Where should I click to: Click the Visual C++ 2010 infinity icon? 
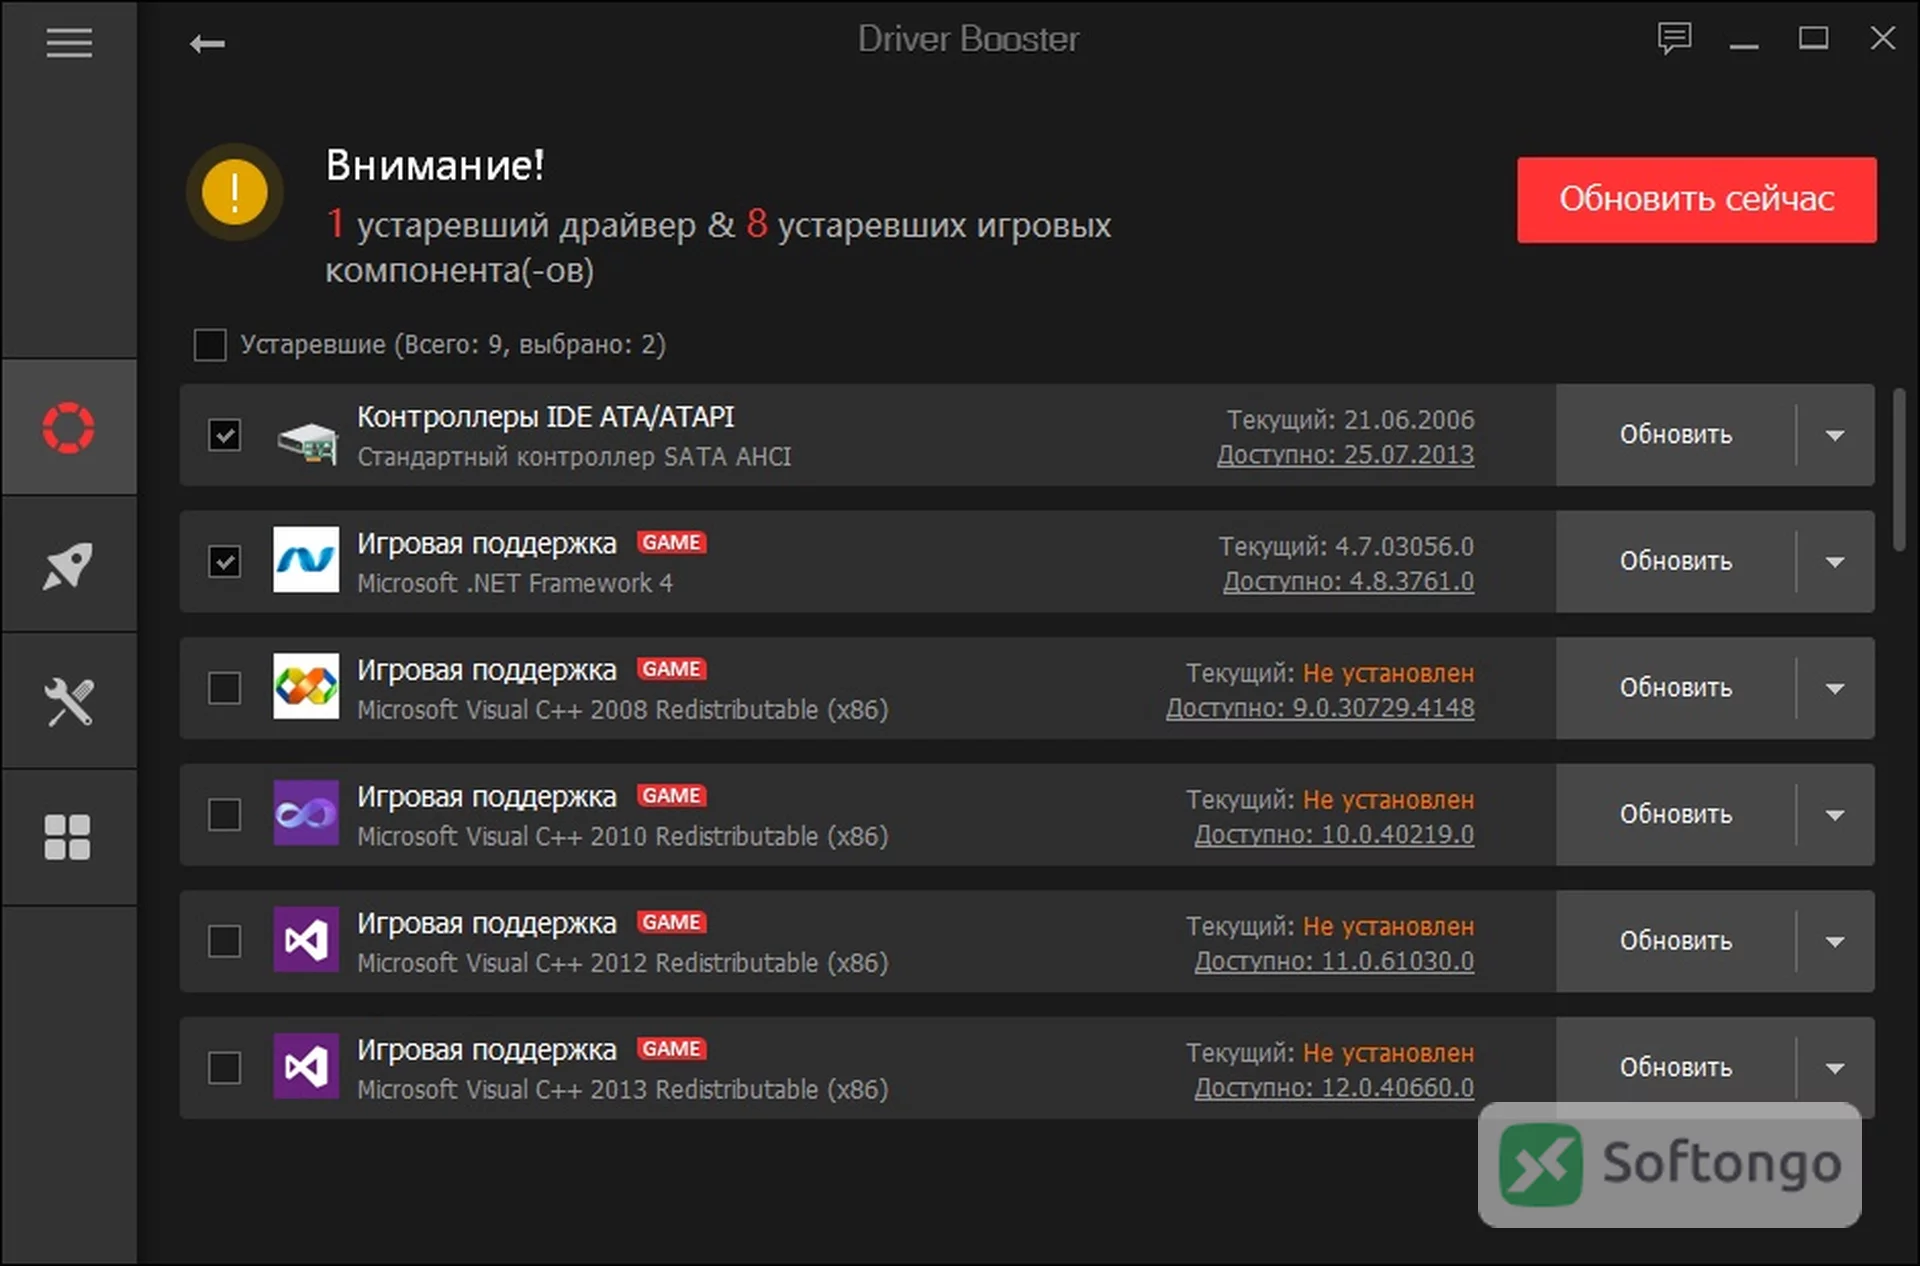(306, 813)
